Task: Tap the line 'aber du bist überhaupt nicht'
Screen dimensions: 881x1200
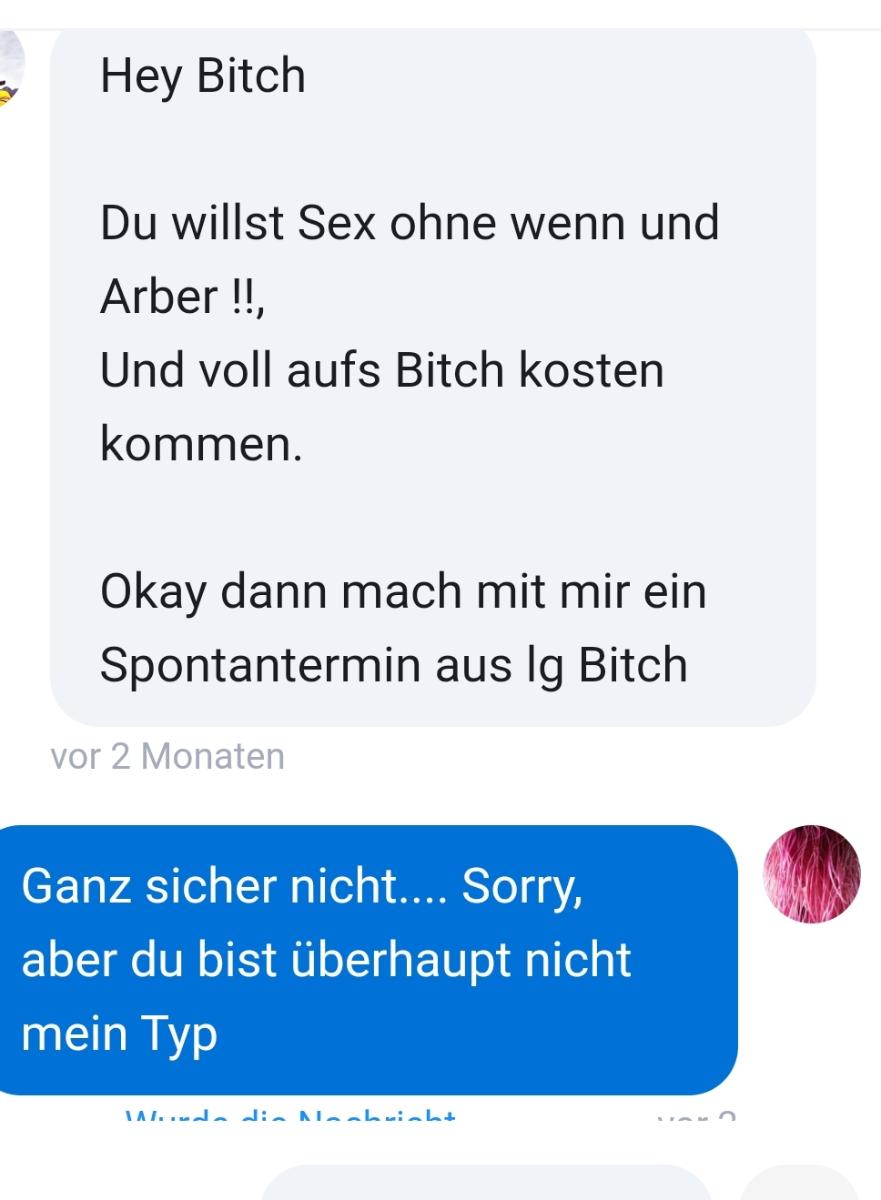Action: [x=326, y=961]
